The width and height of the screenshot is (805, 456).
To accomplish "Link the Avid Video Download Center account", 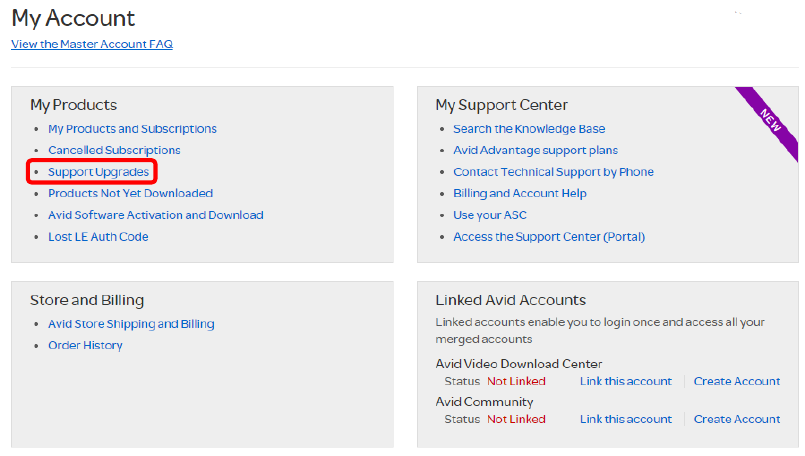I will click(625, 381).
